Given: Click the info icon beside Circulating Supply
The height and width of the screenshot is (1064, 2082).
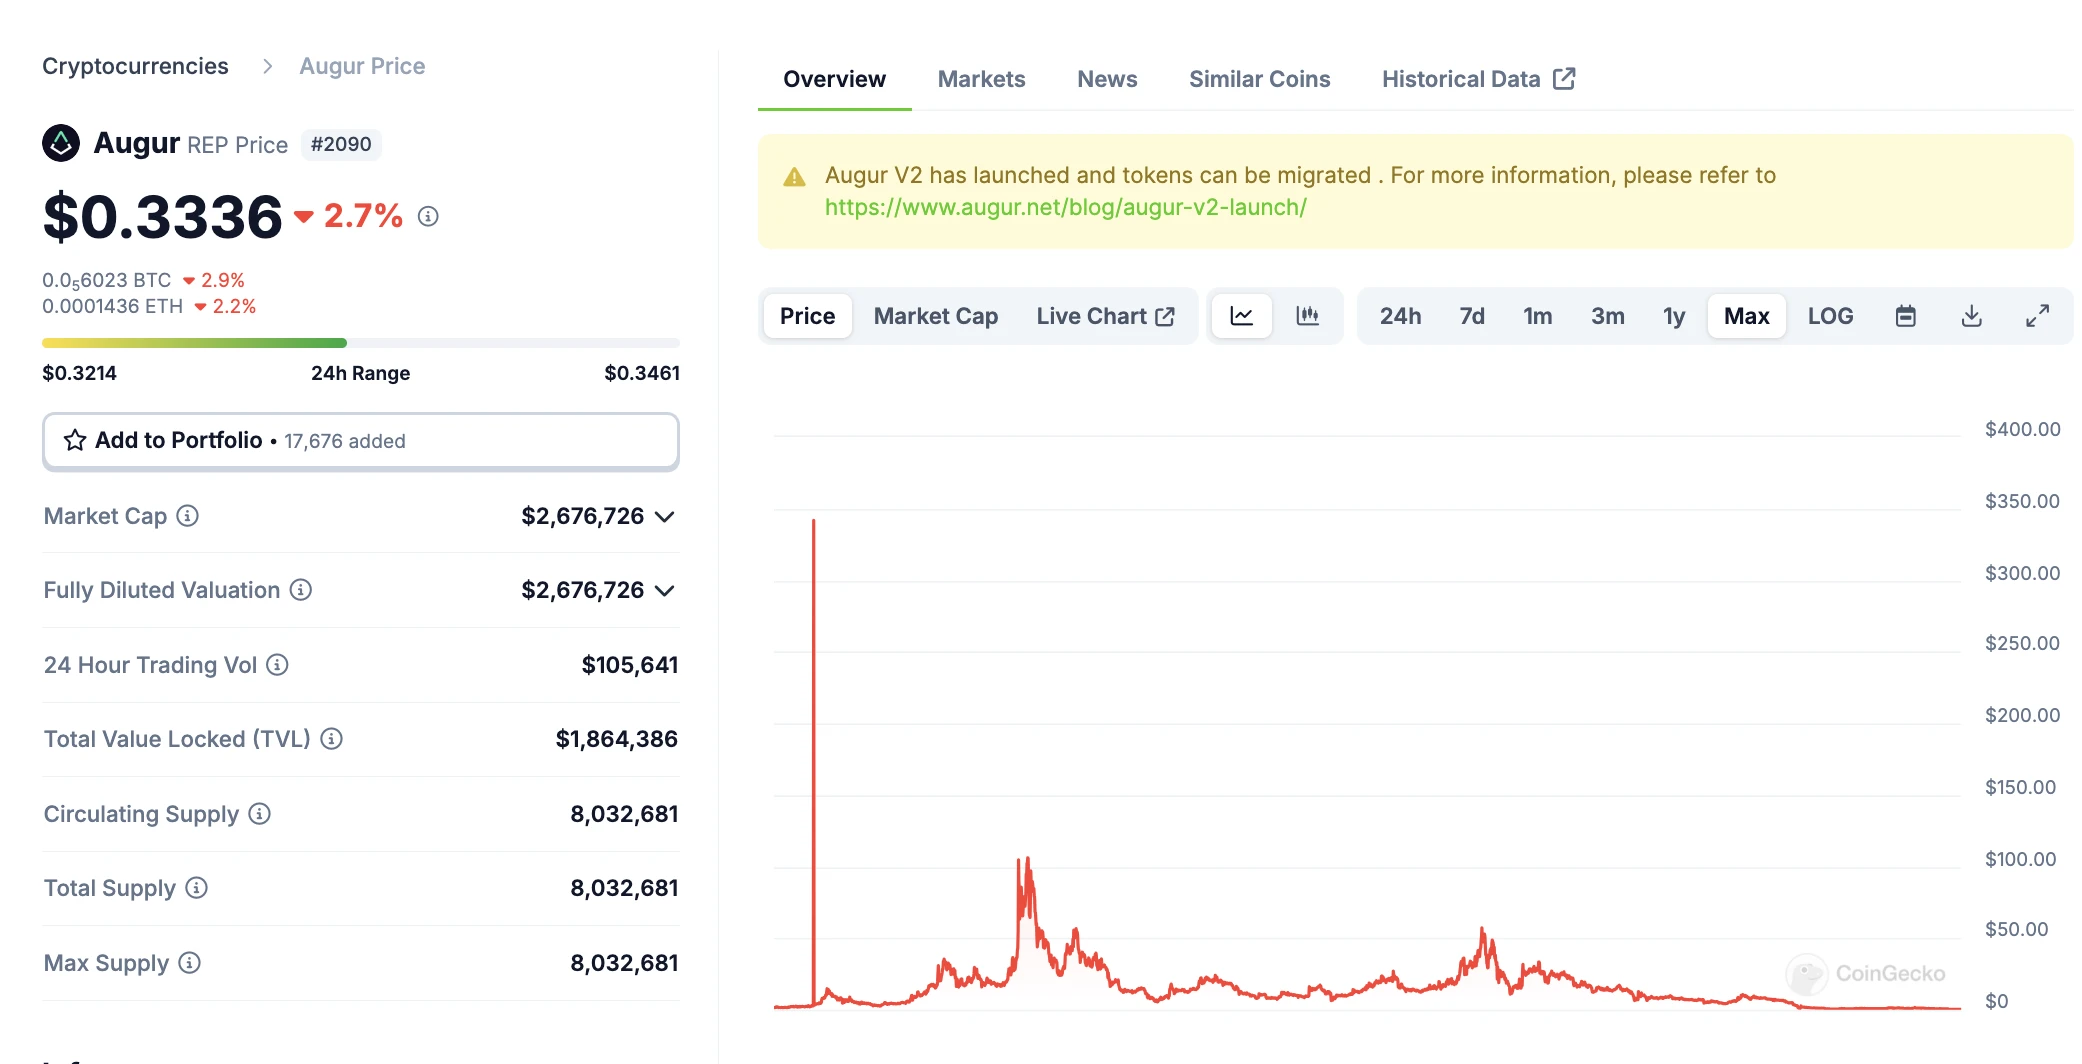Looking at the screenshot, I should tap(260, 814).
